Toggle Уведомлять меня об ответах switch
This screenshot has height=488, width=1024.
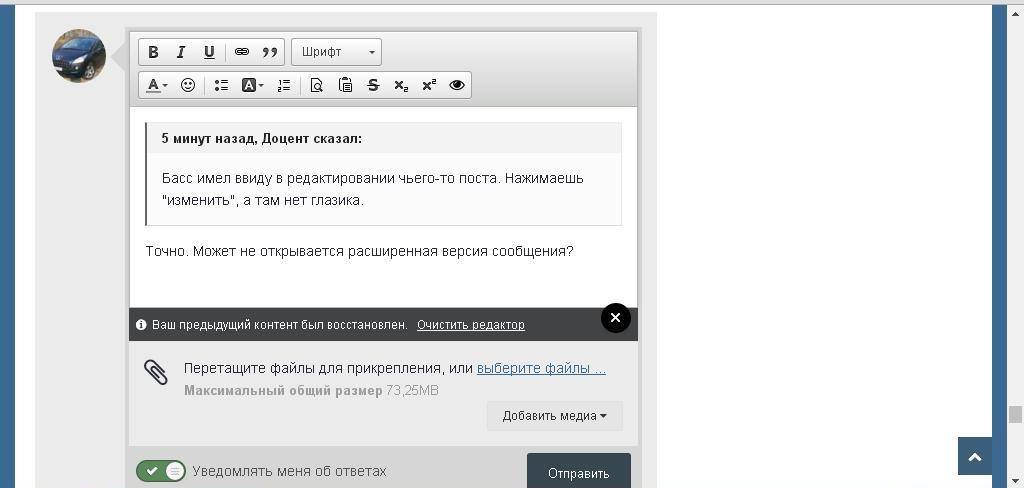point(161,471)
